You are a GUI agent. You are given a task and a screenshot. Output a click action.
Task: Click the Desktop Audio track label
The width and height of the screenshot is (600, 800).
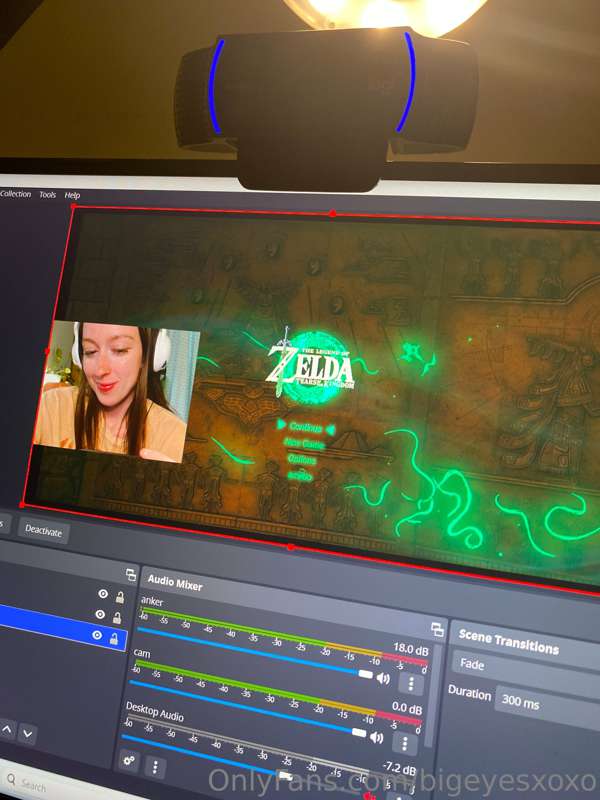pyautogui.click(x=155, y=711)
